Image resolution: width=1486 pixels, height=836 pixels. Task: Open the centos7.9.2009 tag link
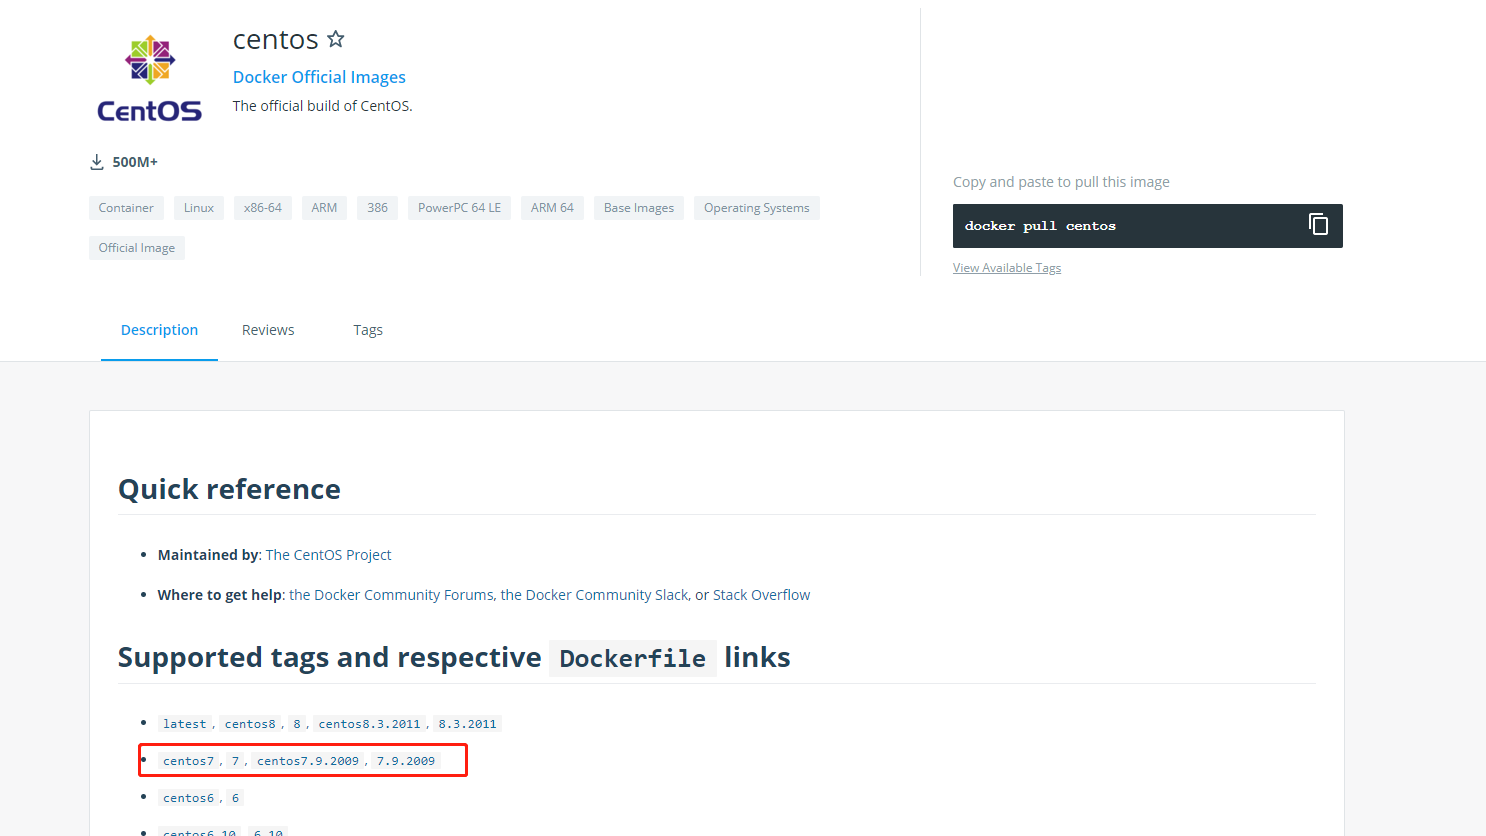tap(308, 761)
